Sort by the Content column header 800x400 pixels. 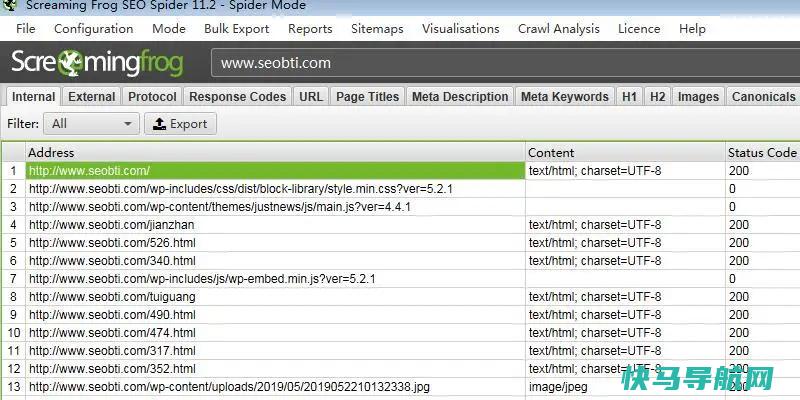(x=626, y=153)
